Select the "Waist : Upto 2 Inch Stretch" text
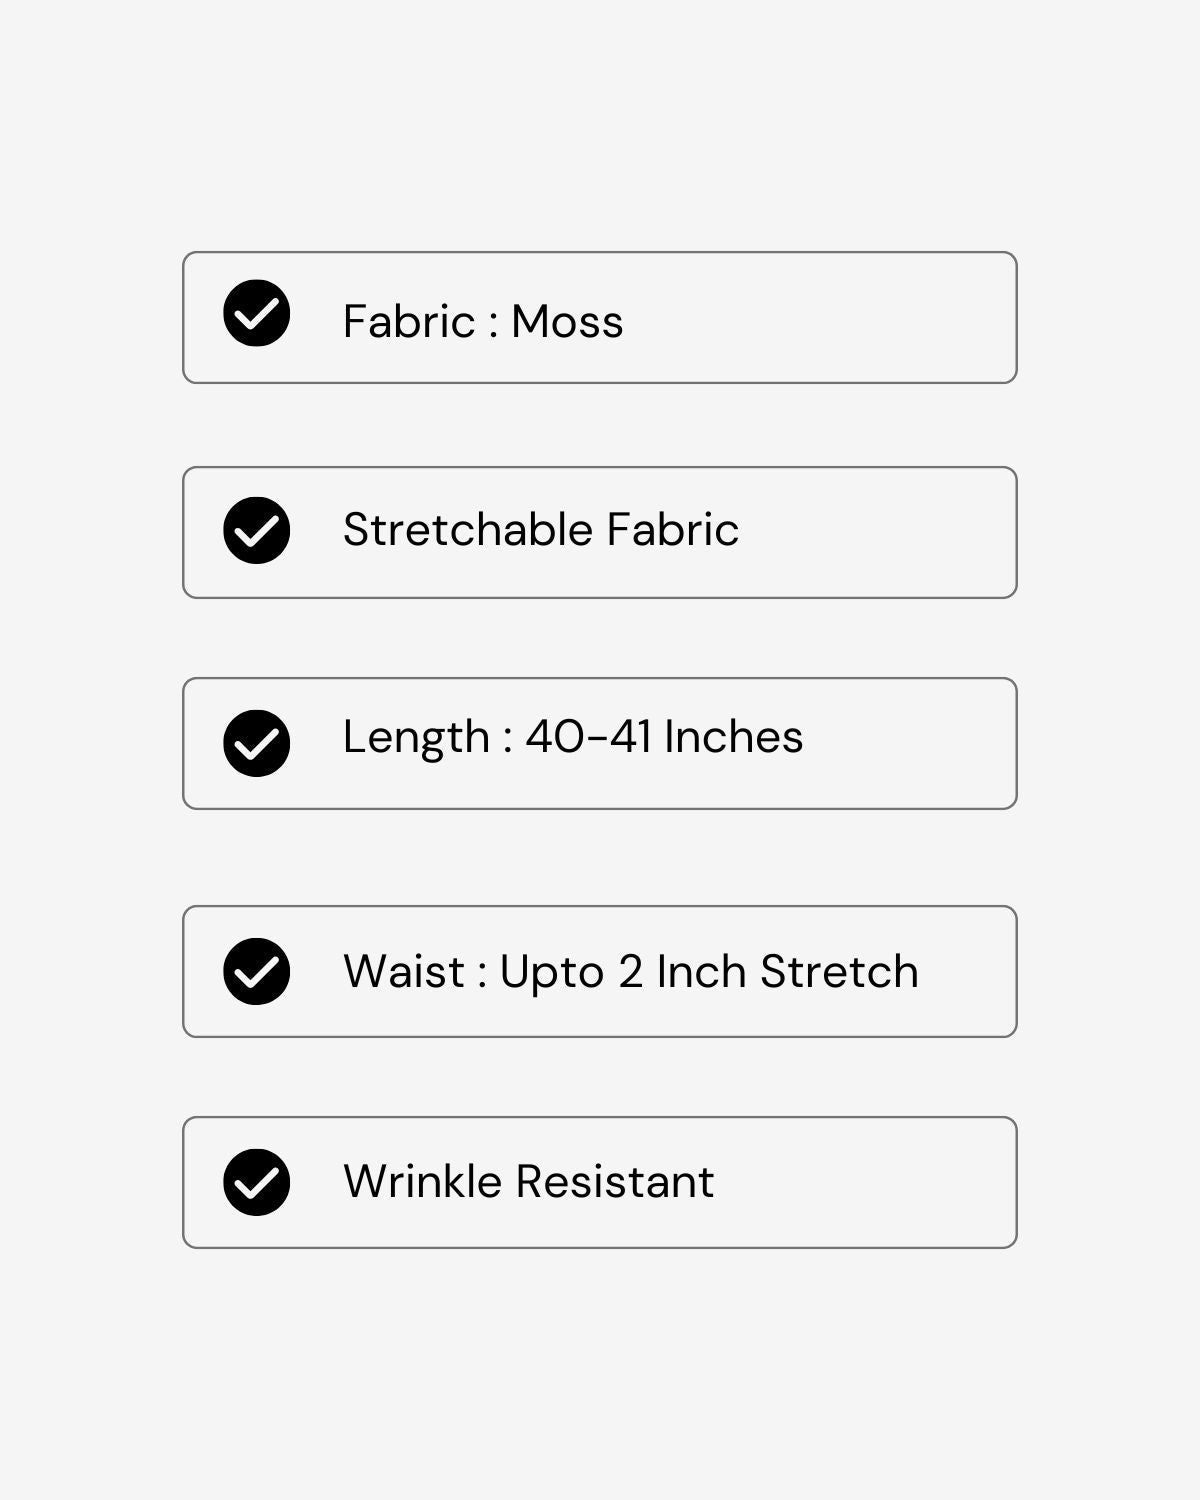This screenshot has width=1200, height=1500. (x=630, y=971)
